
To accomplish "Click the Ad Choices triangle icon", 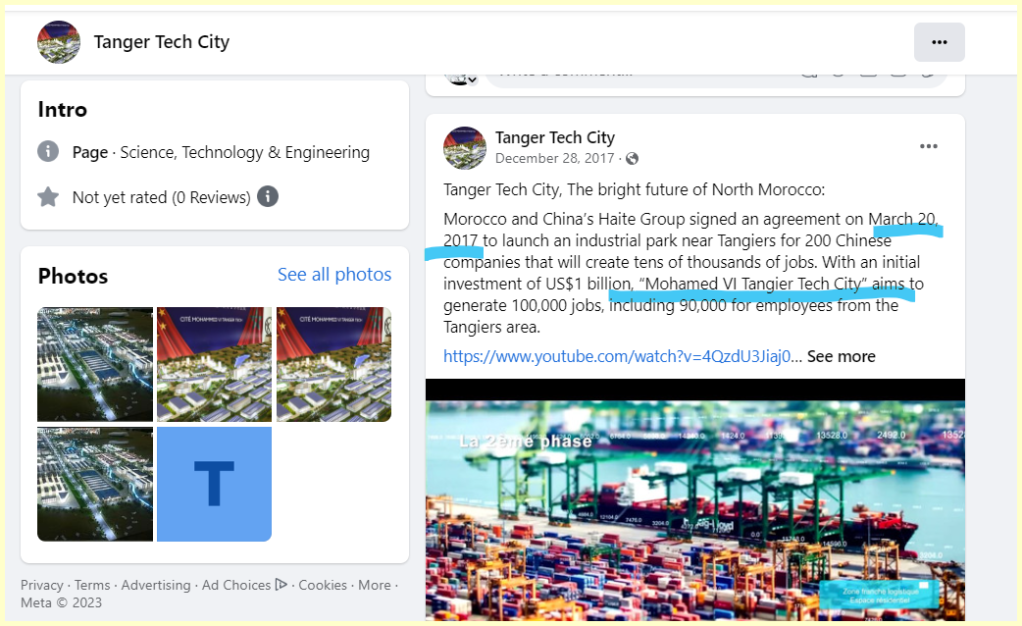I will tap(282, 585).
